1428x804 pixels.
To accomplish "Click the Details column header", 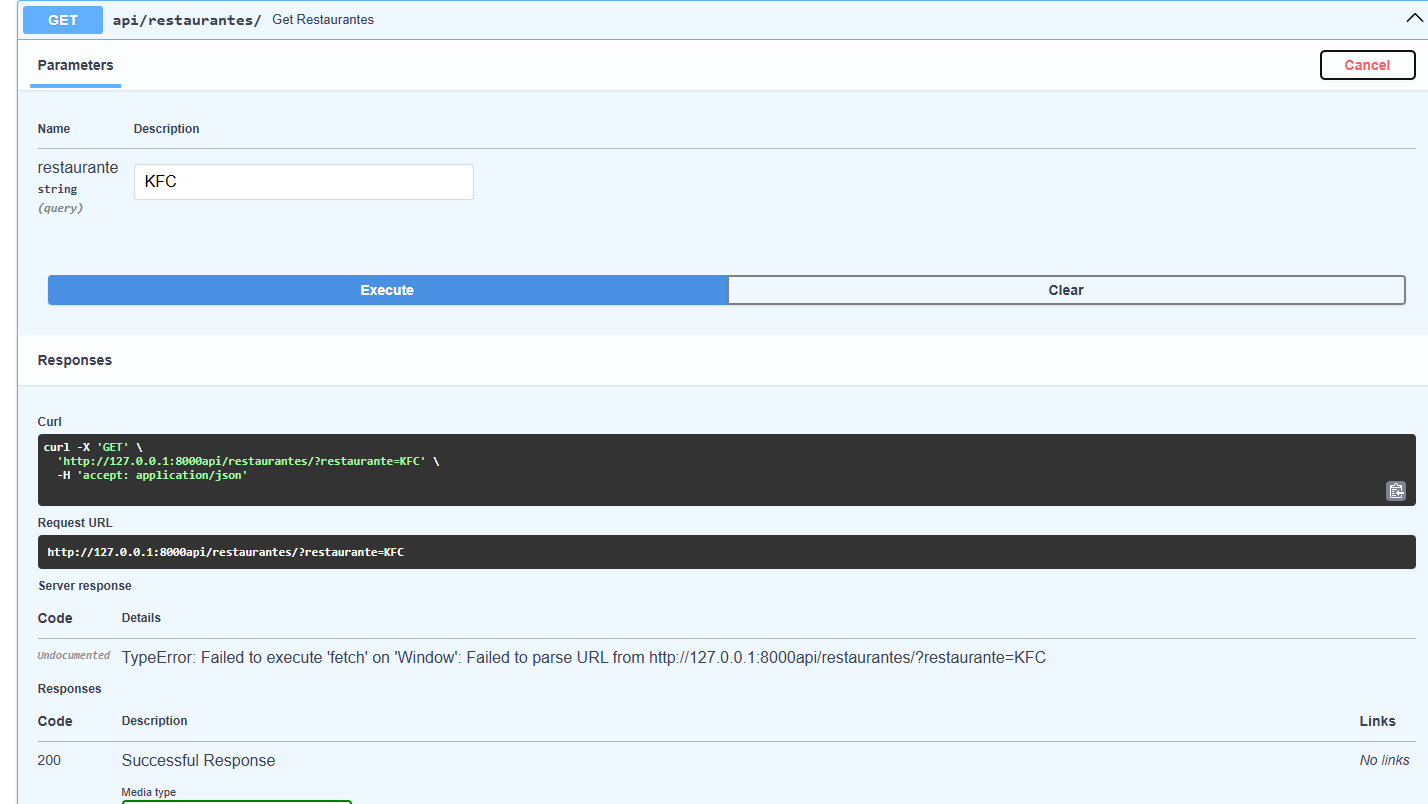I will point(141,618).
